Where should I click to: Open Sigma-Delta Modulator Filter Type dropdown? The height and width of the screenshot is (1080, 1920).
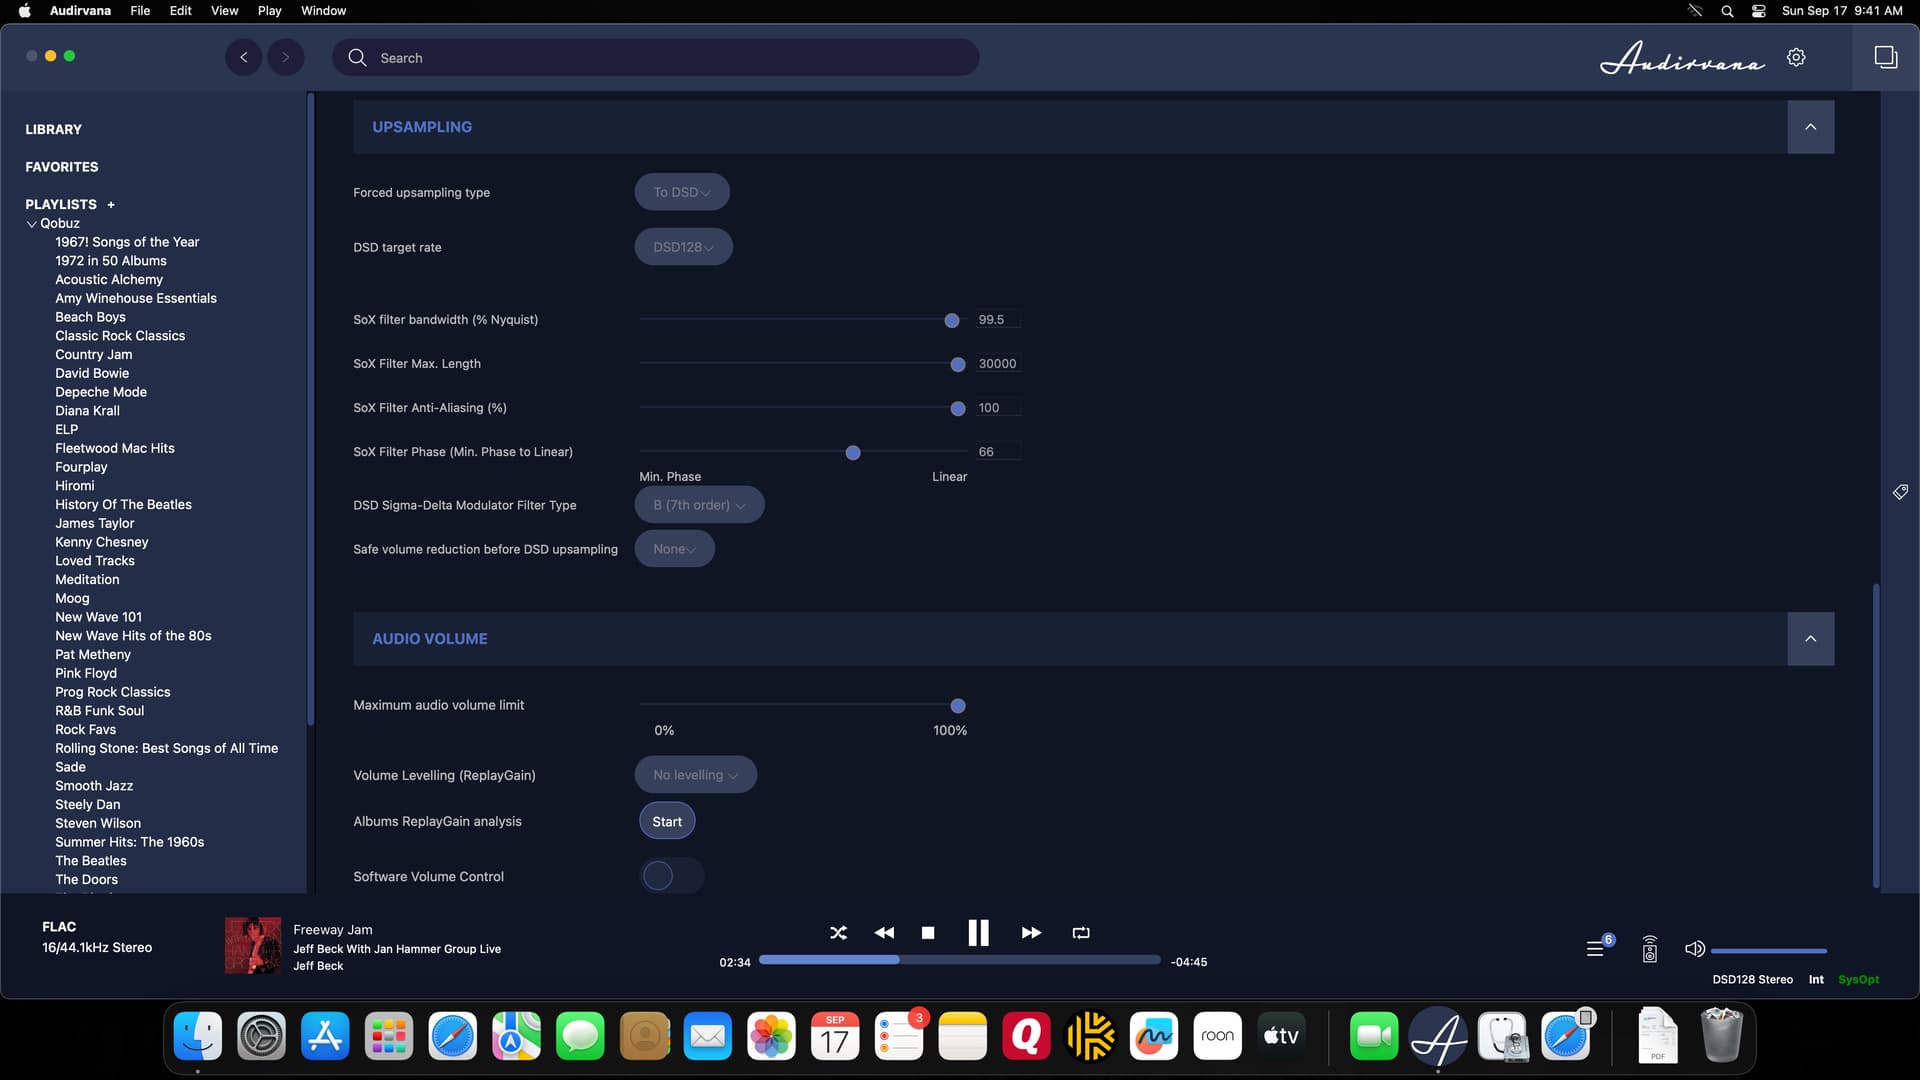[x=699, y=505]
